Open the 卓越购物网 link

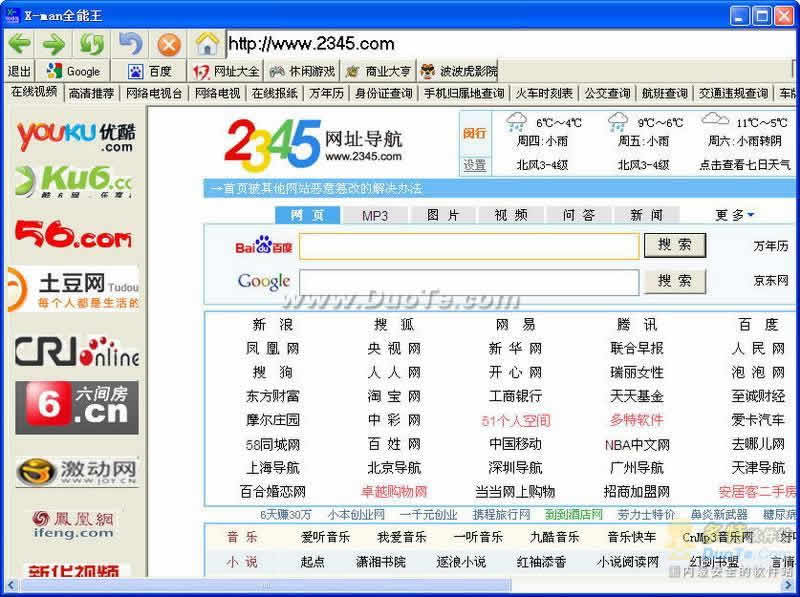394,492
